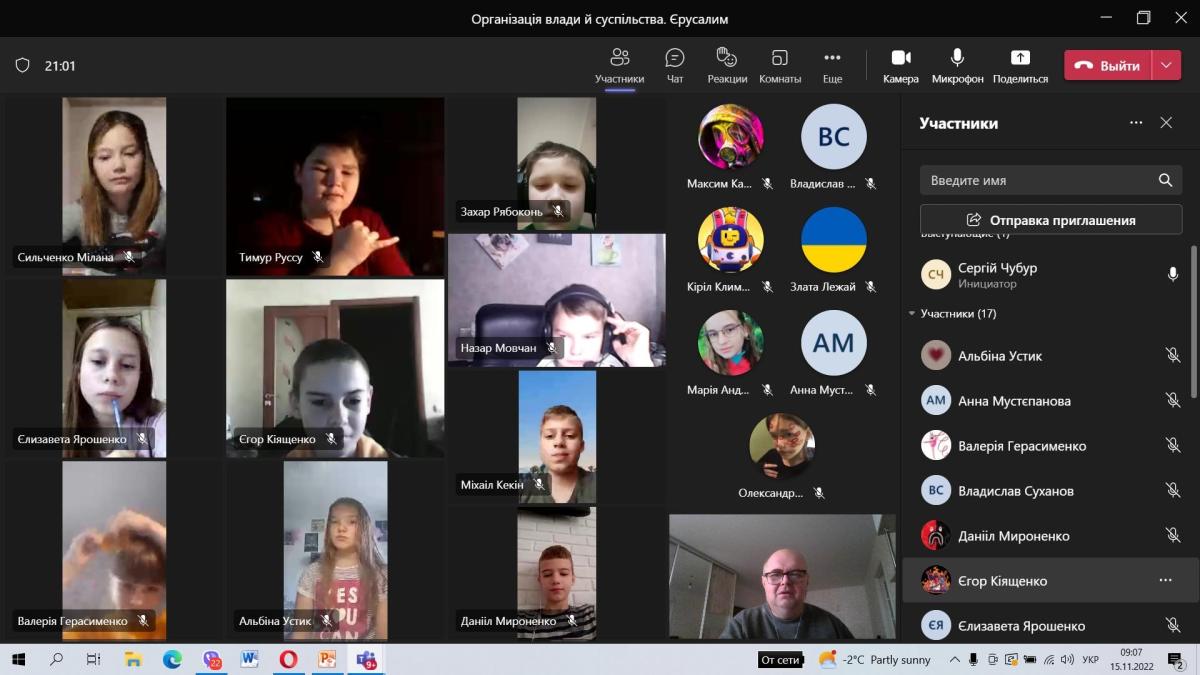Open the Еще more actions menu
This screenshot has width=1200, height=675.
832,66
